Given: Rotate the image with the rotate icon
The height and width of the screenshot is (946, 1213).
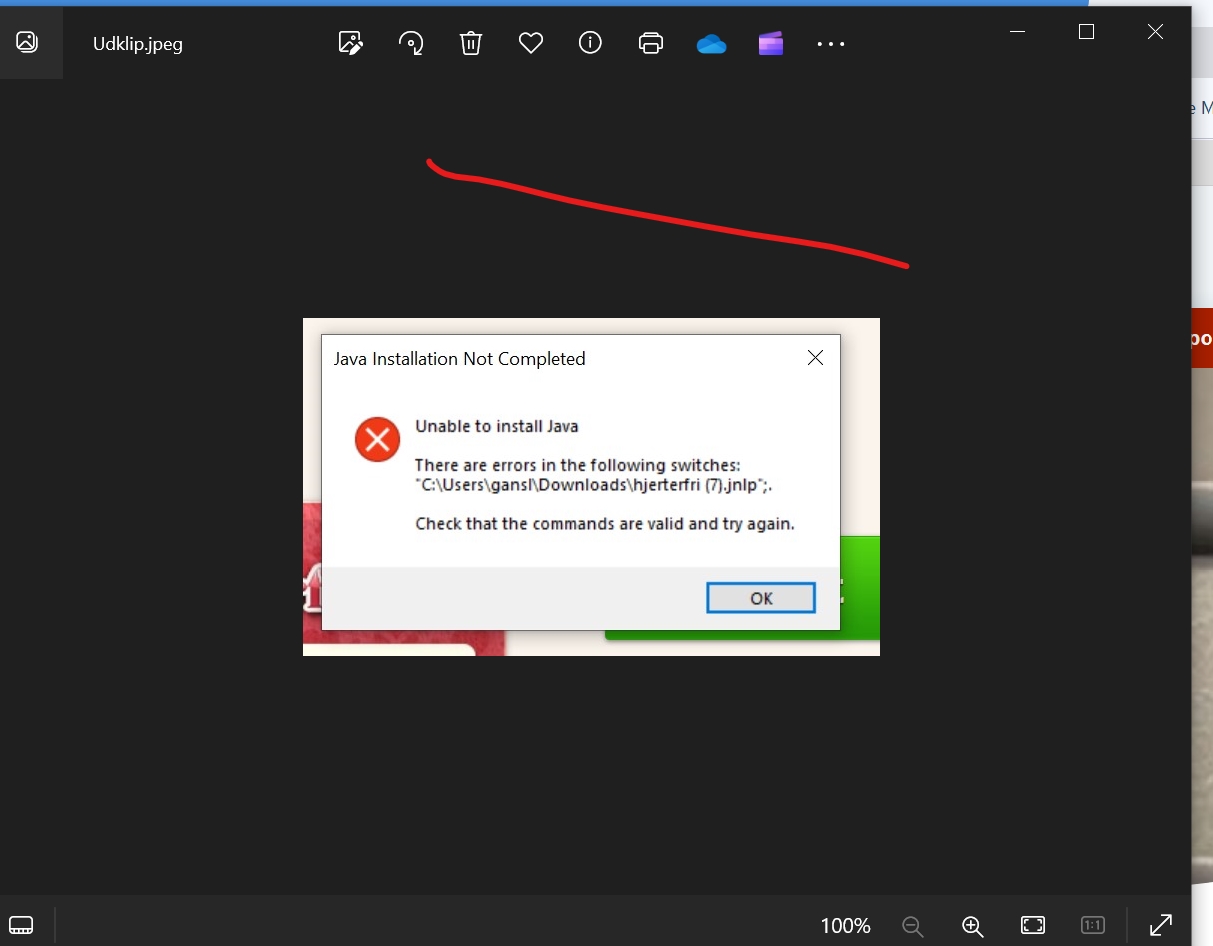Looking at the screenshot, I should click(x=411, y=43).
